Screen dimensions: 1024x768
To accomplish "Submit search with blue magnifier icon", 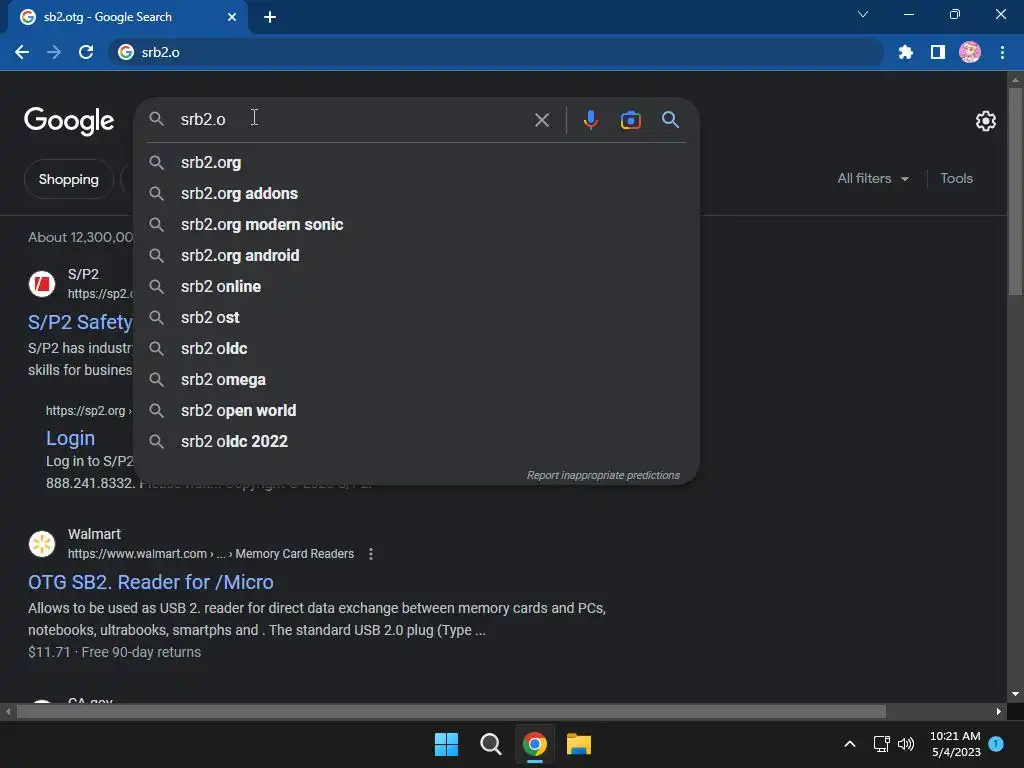I will point(670,120).
